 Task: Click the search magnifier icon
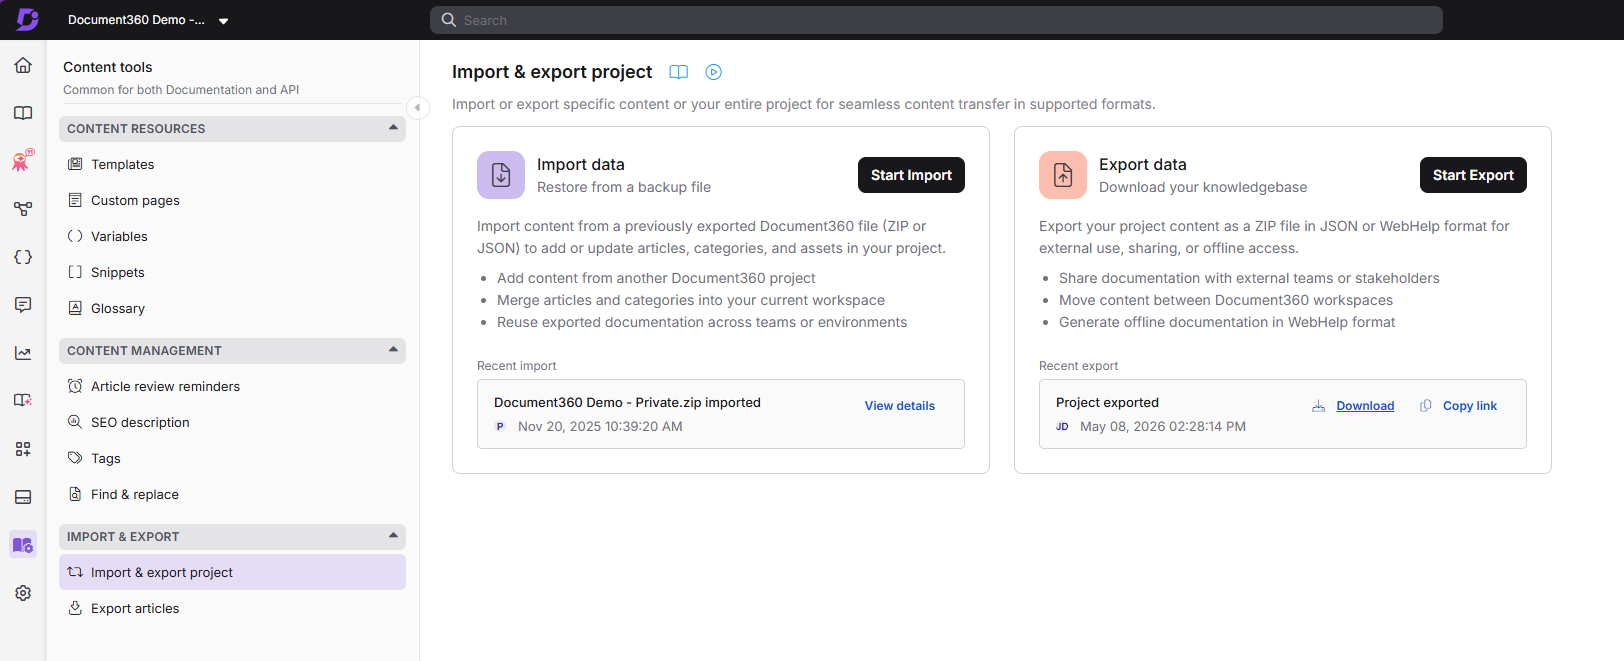448,20
